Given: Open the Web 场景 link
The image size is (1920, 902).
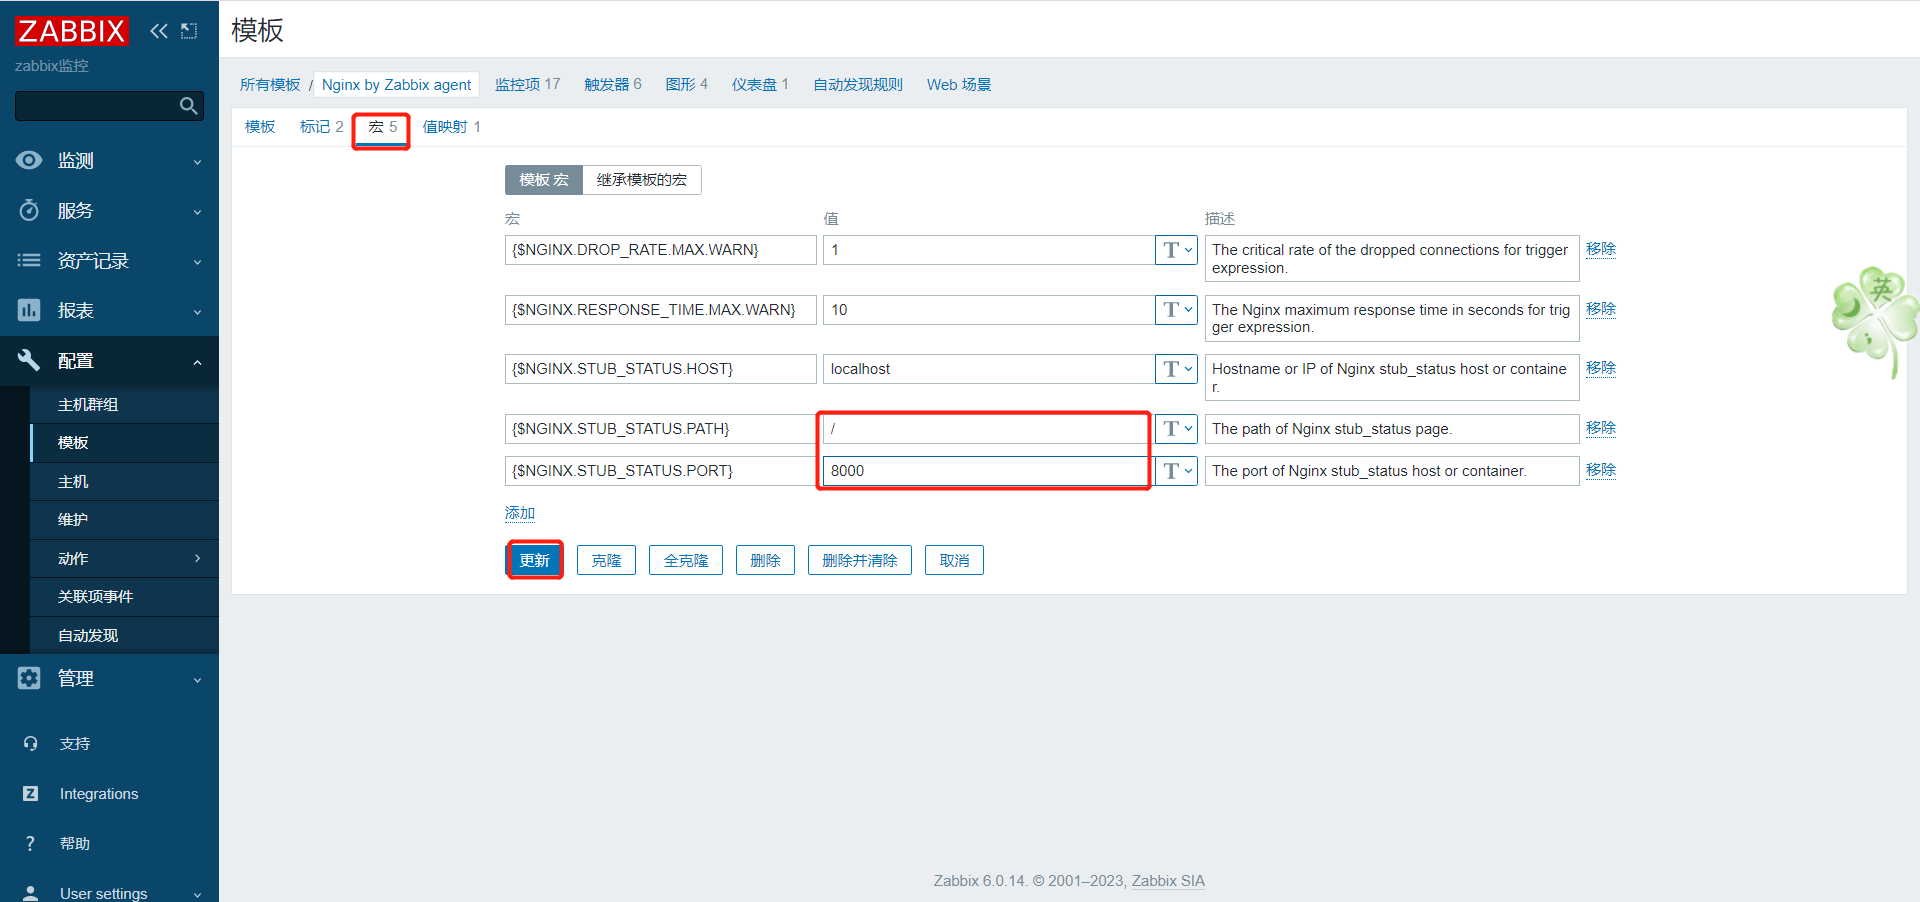Looking at the screenshot, I should click(x=959, y=85).
